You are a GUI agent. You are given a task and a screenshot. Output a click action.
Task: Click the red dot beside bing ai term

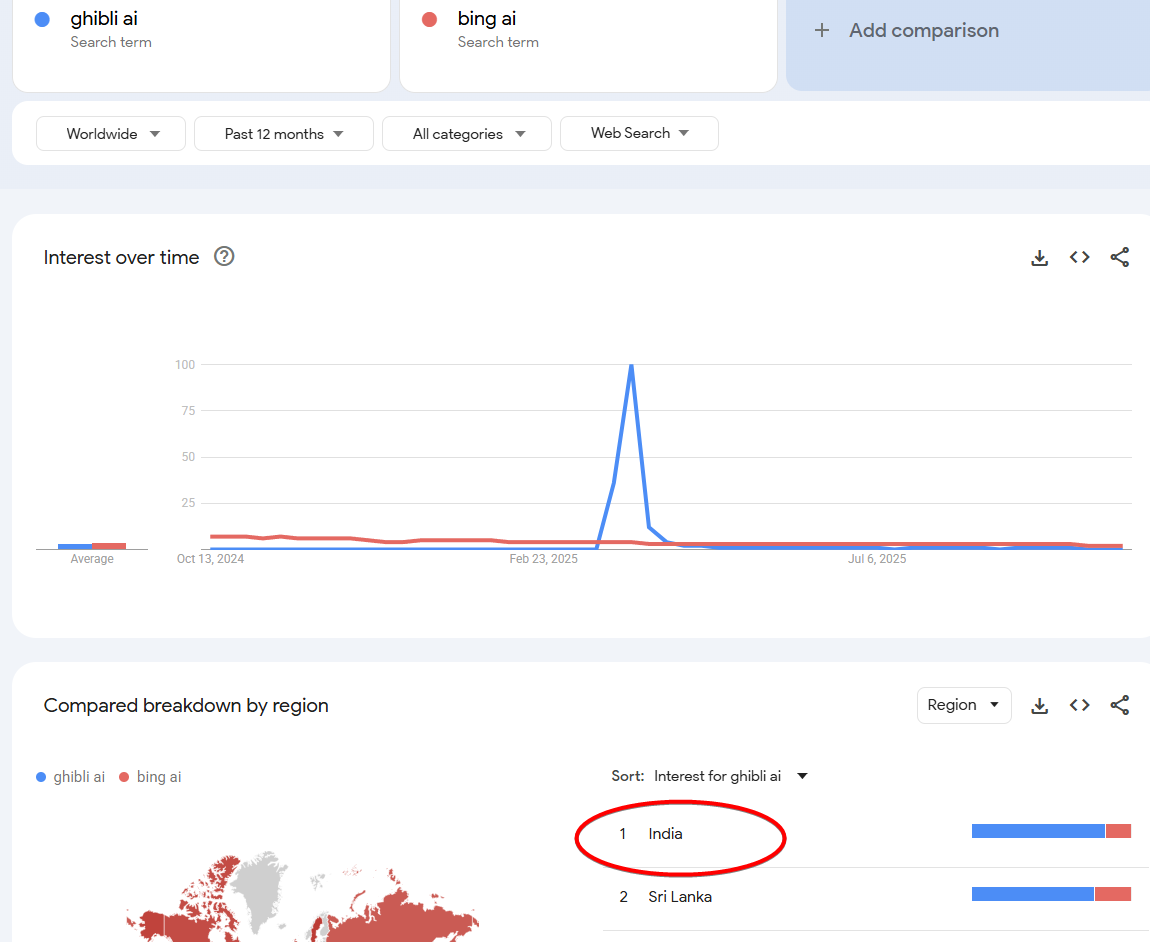pos(430,20)
